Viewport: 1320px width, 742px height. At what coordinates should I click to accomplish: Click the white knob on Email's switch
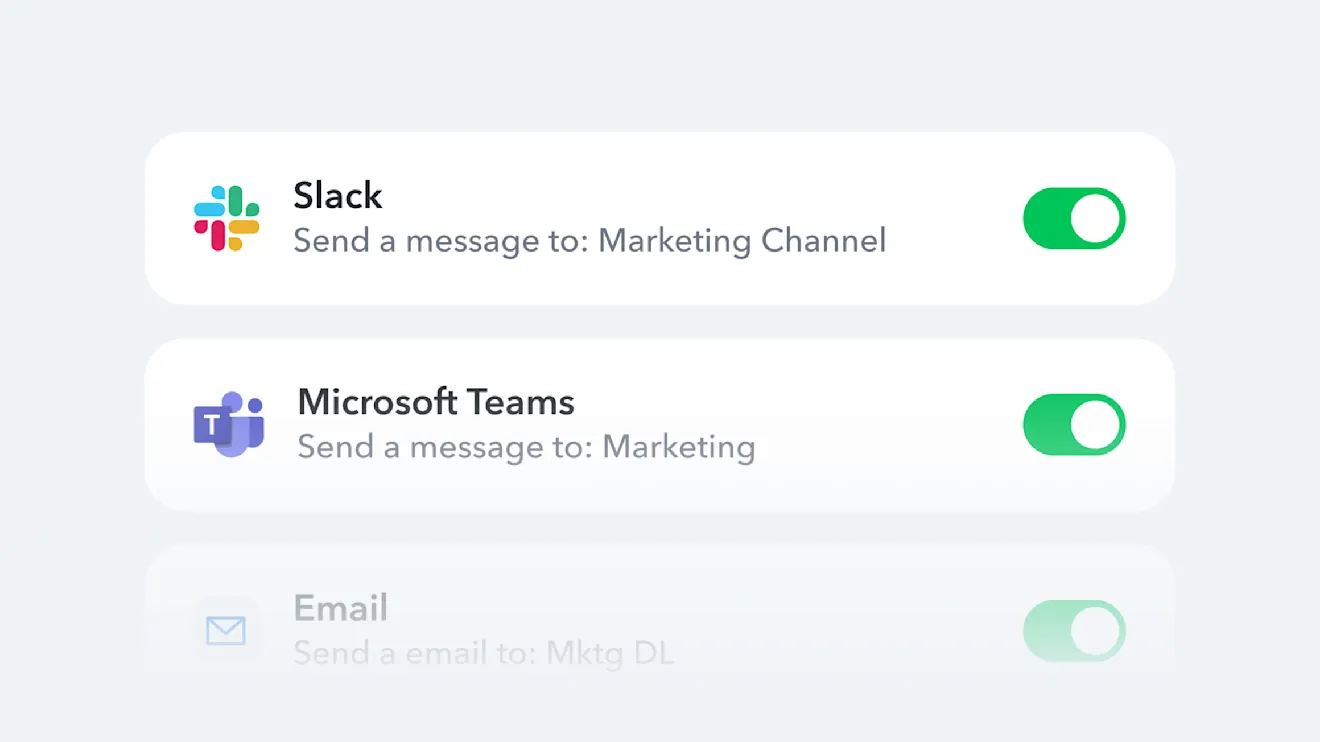(1096, 630)
